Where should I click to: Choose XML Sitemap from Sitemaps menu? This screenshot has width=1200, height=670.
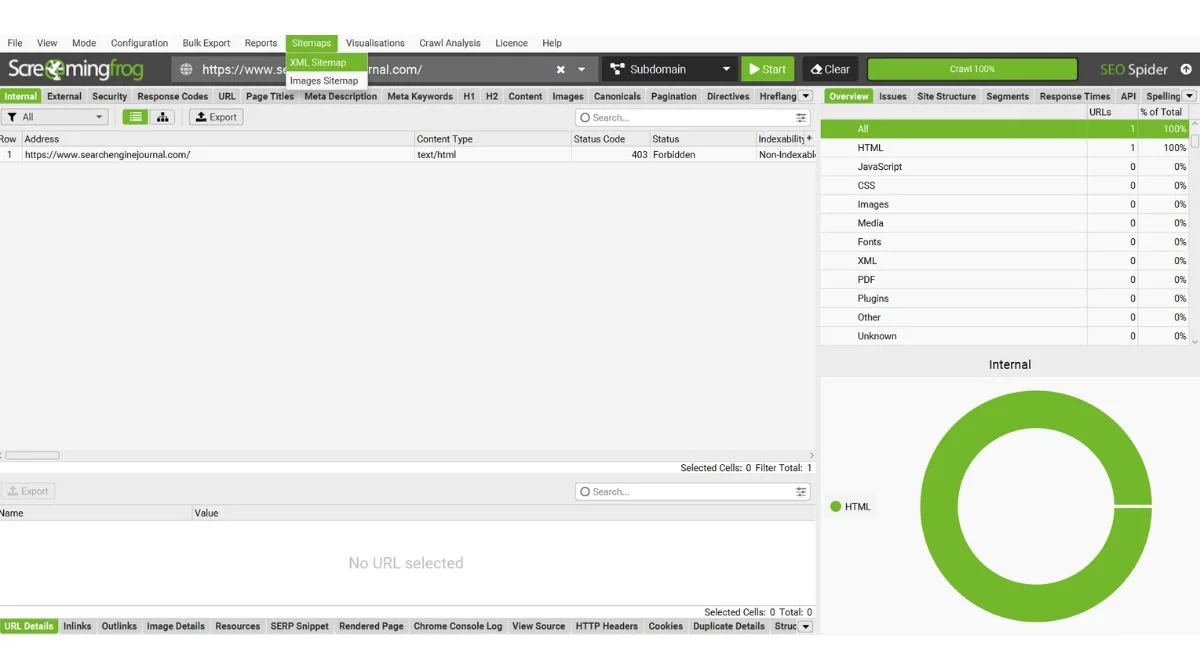327,62
